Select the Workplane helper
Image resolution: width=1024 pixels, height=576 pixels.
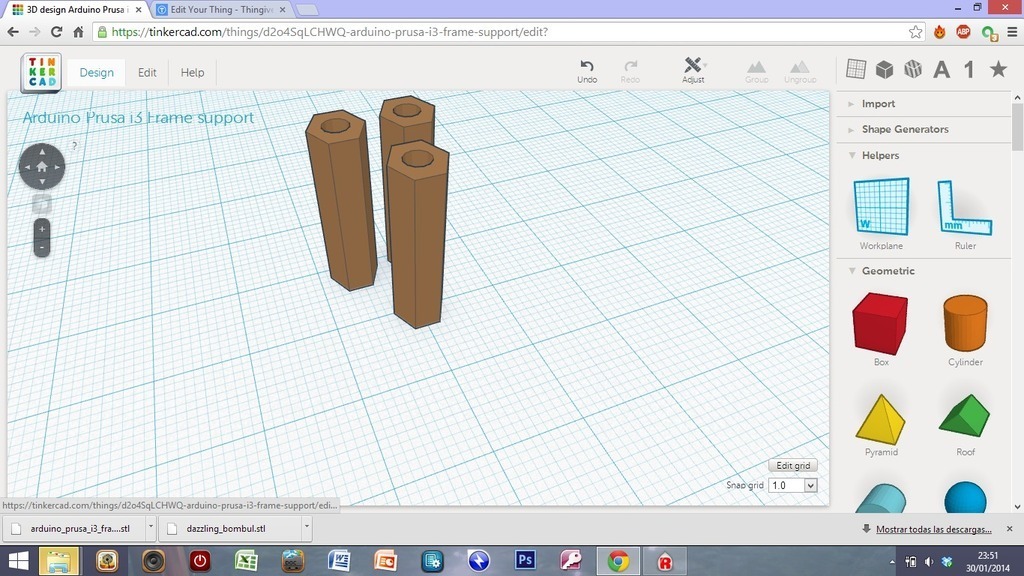click(881, 208)
